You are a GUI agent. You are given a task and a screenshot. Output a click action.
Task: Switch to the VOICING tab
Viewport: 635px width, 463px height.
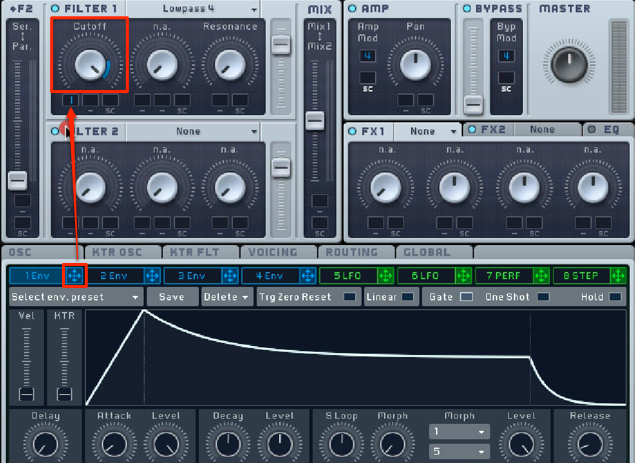(279, 252)
